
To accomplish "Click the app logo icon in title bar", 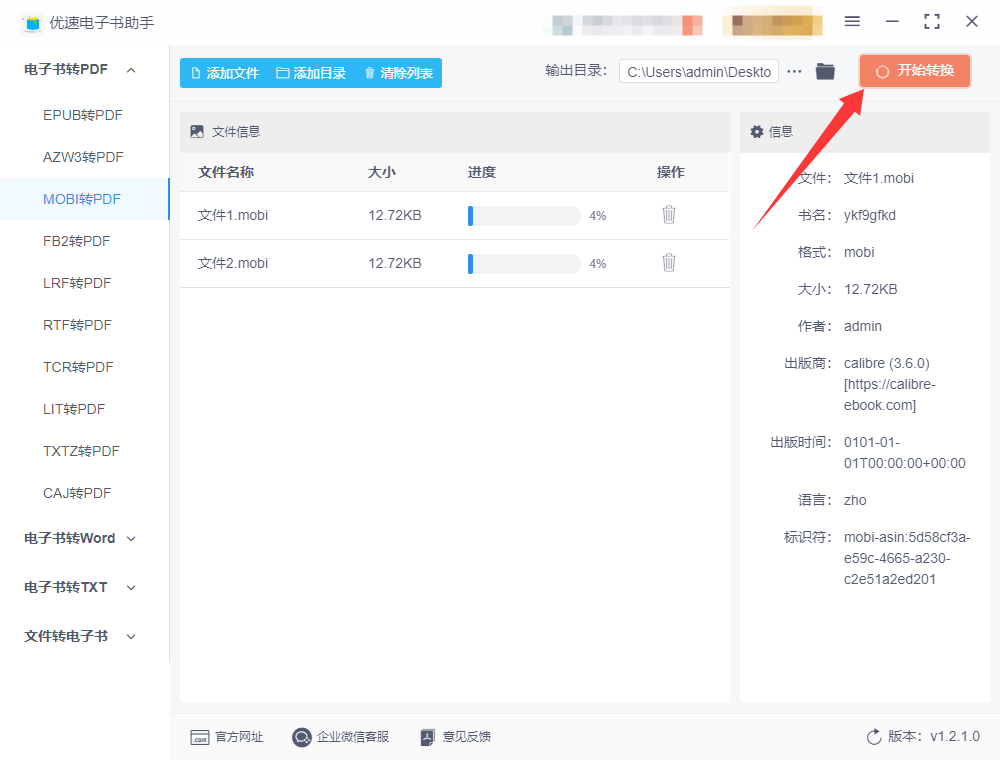I will click(x=33, y=23).
